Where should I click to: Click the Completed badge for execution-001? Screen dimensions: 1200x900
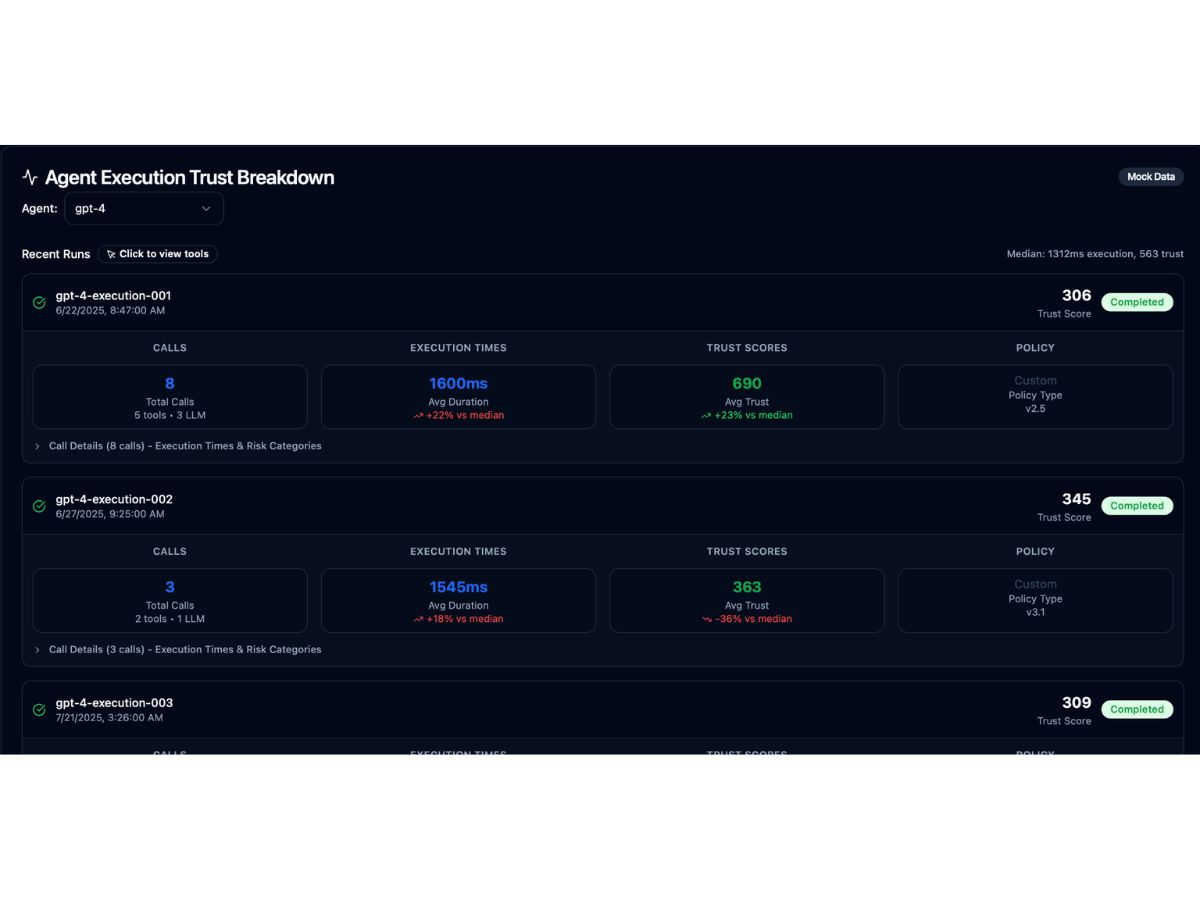click(x=1137, y=302)
